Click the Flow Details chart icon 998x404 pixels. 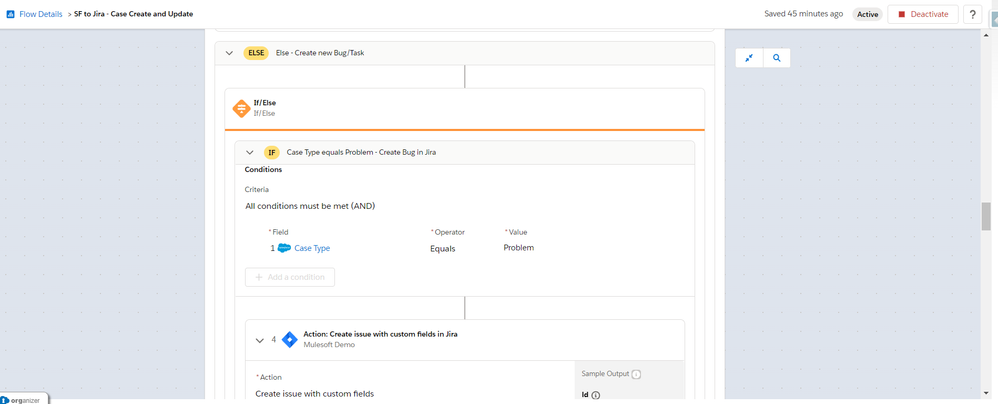click(x=10, y=14)
